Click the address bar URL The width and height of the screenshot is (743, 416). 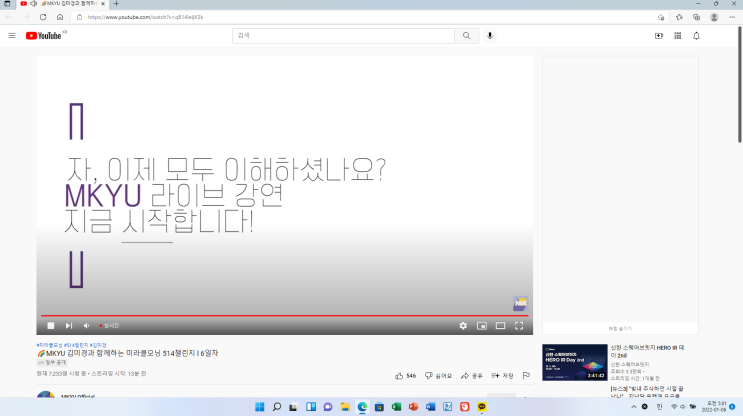tap(145, 17)
